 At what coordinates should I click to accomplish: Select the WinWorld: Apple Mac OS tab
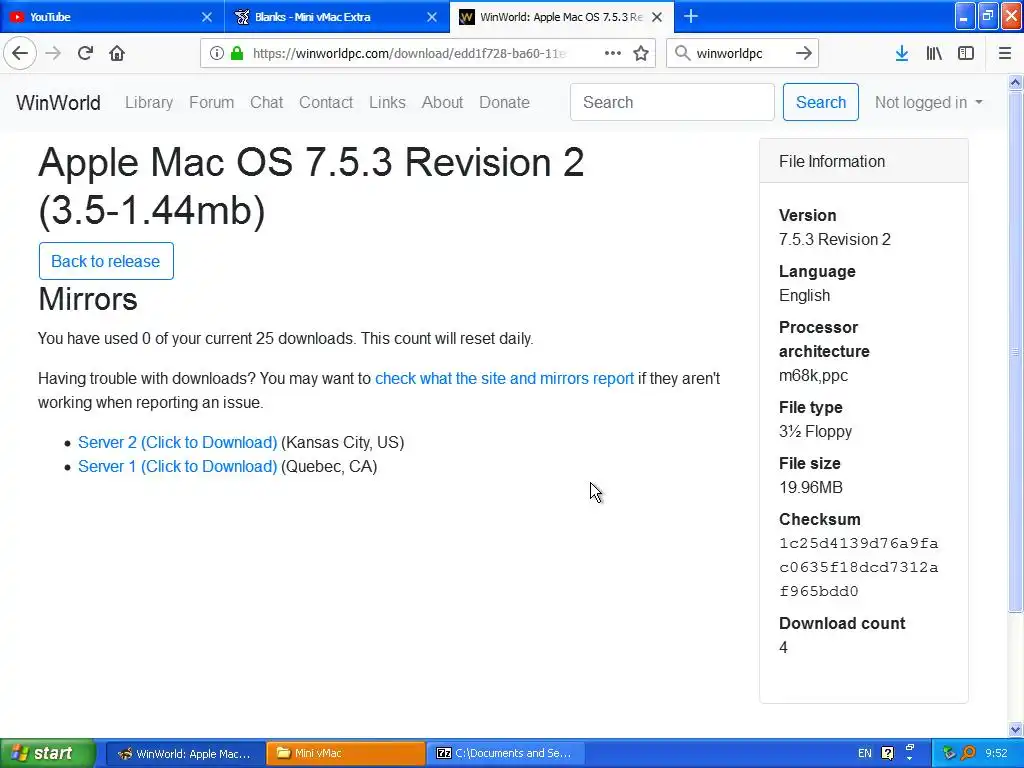tap(562, 17)
